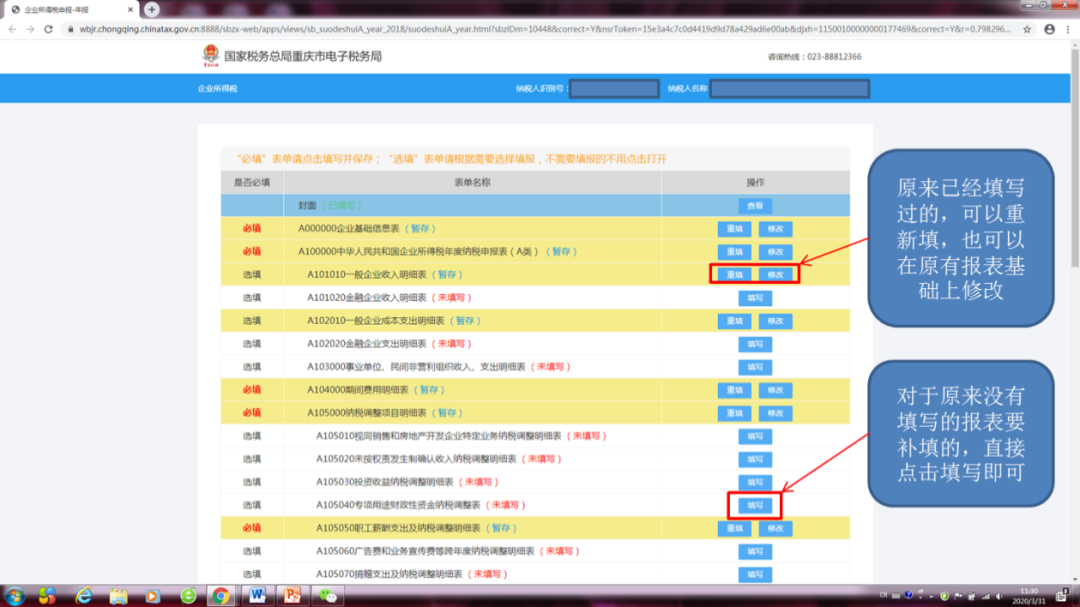1080x607 pixels.
Task: Click 填写 for A103000事业单位 table
Action: [755, 367]
